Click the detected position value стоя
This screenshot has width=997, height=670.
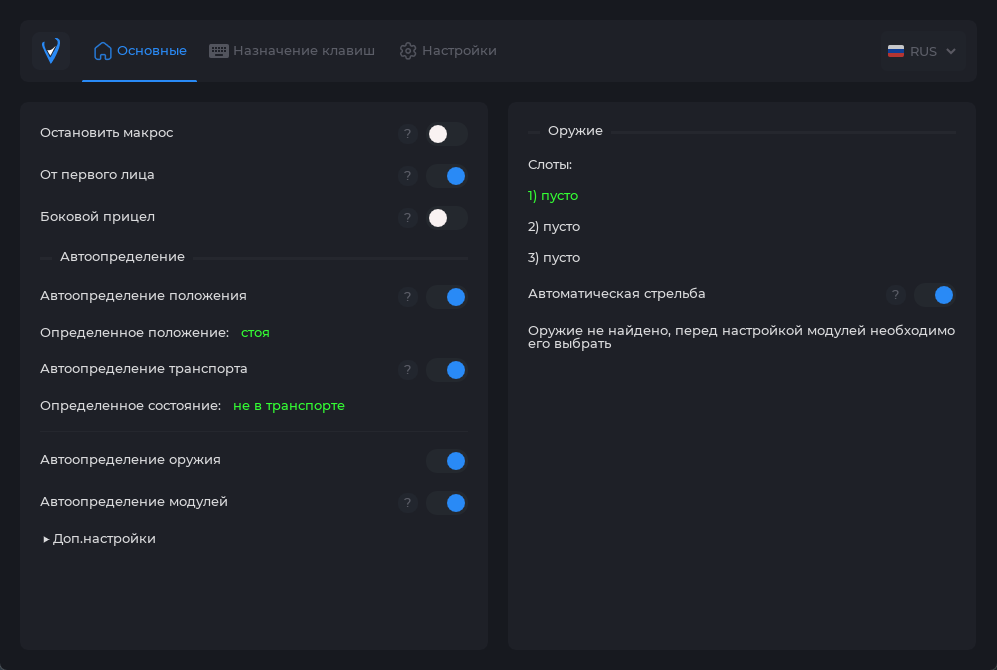pyautogui.click(x=255, y=333)
